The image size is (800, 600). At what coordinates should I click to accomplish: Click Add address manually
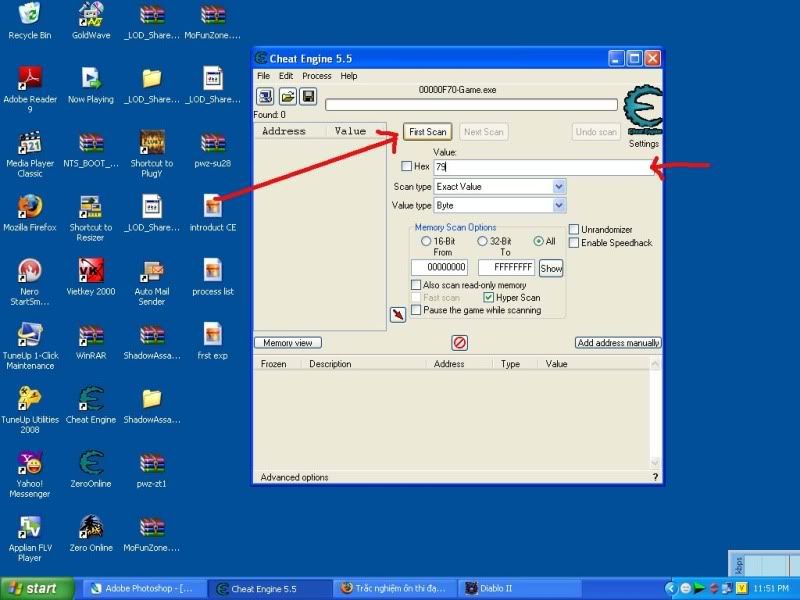[x=618, y=343]
